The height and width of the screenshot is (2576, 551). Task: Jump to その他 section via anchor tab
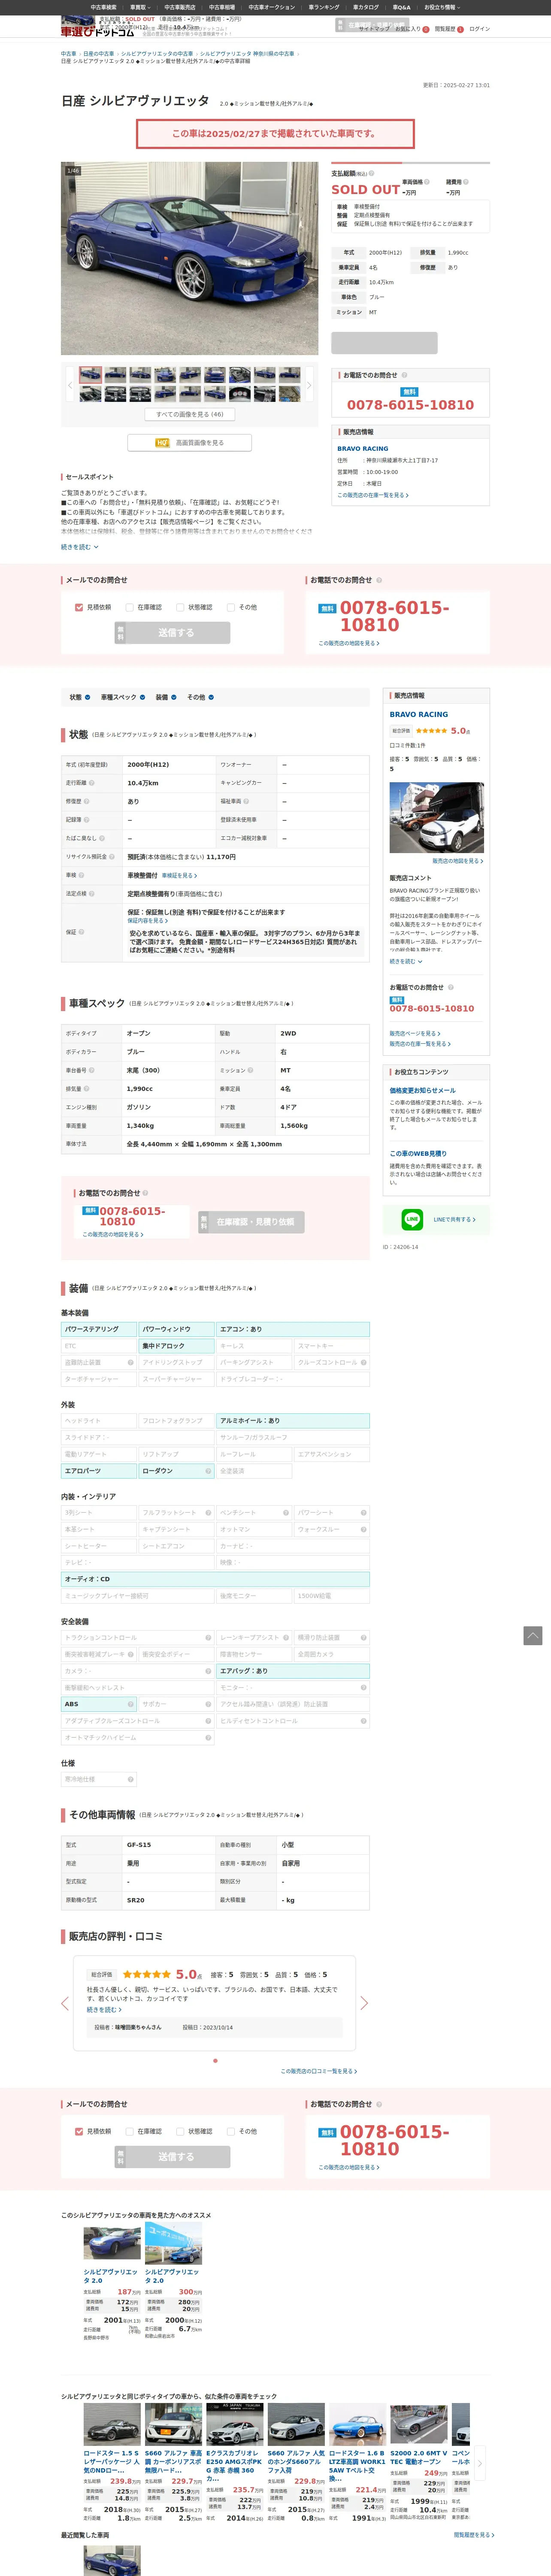[200, 697]
